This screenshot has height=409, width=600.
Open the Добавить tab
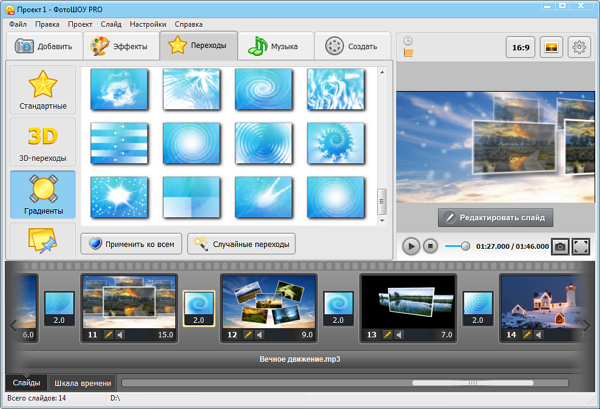coord(44,46)
